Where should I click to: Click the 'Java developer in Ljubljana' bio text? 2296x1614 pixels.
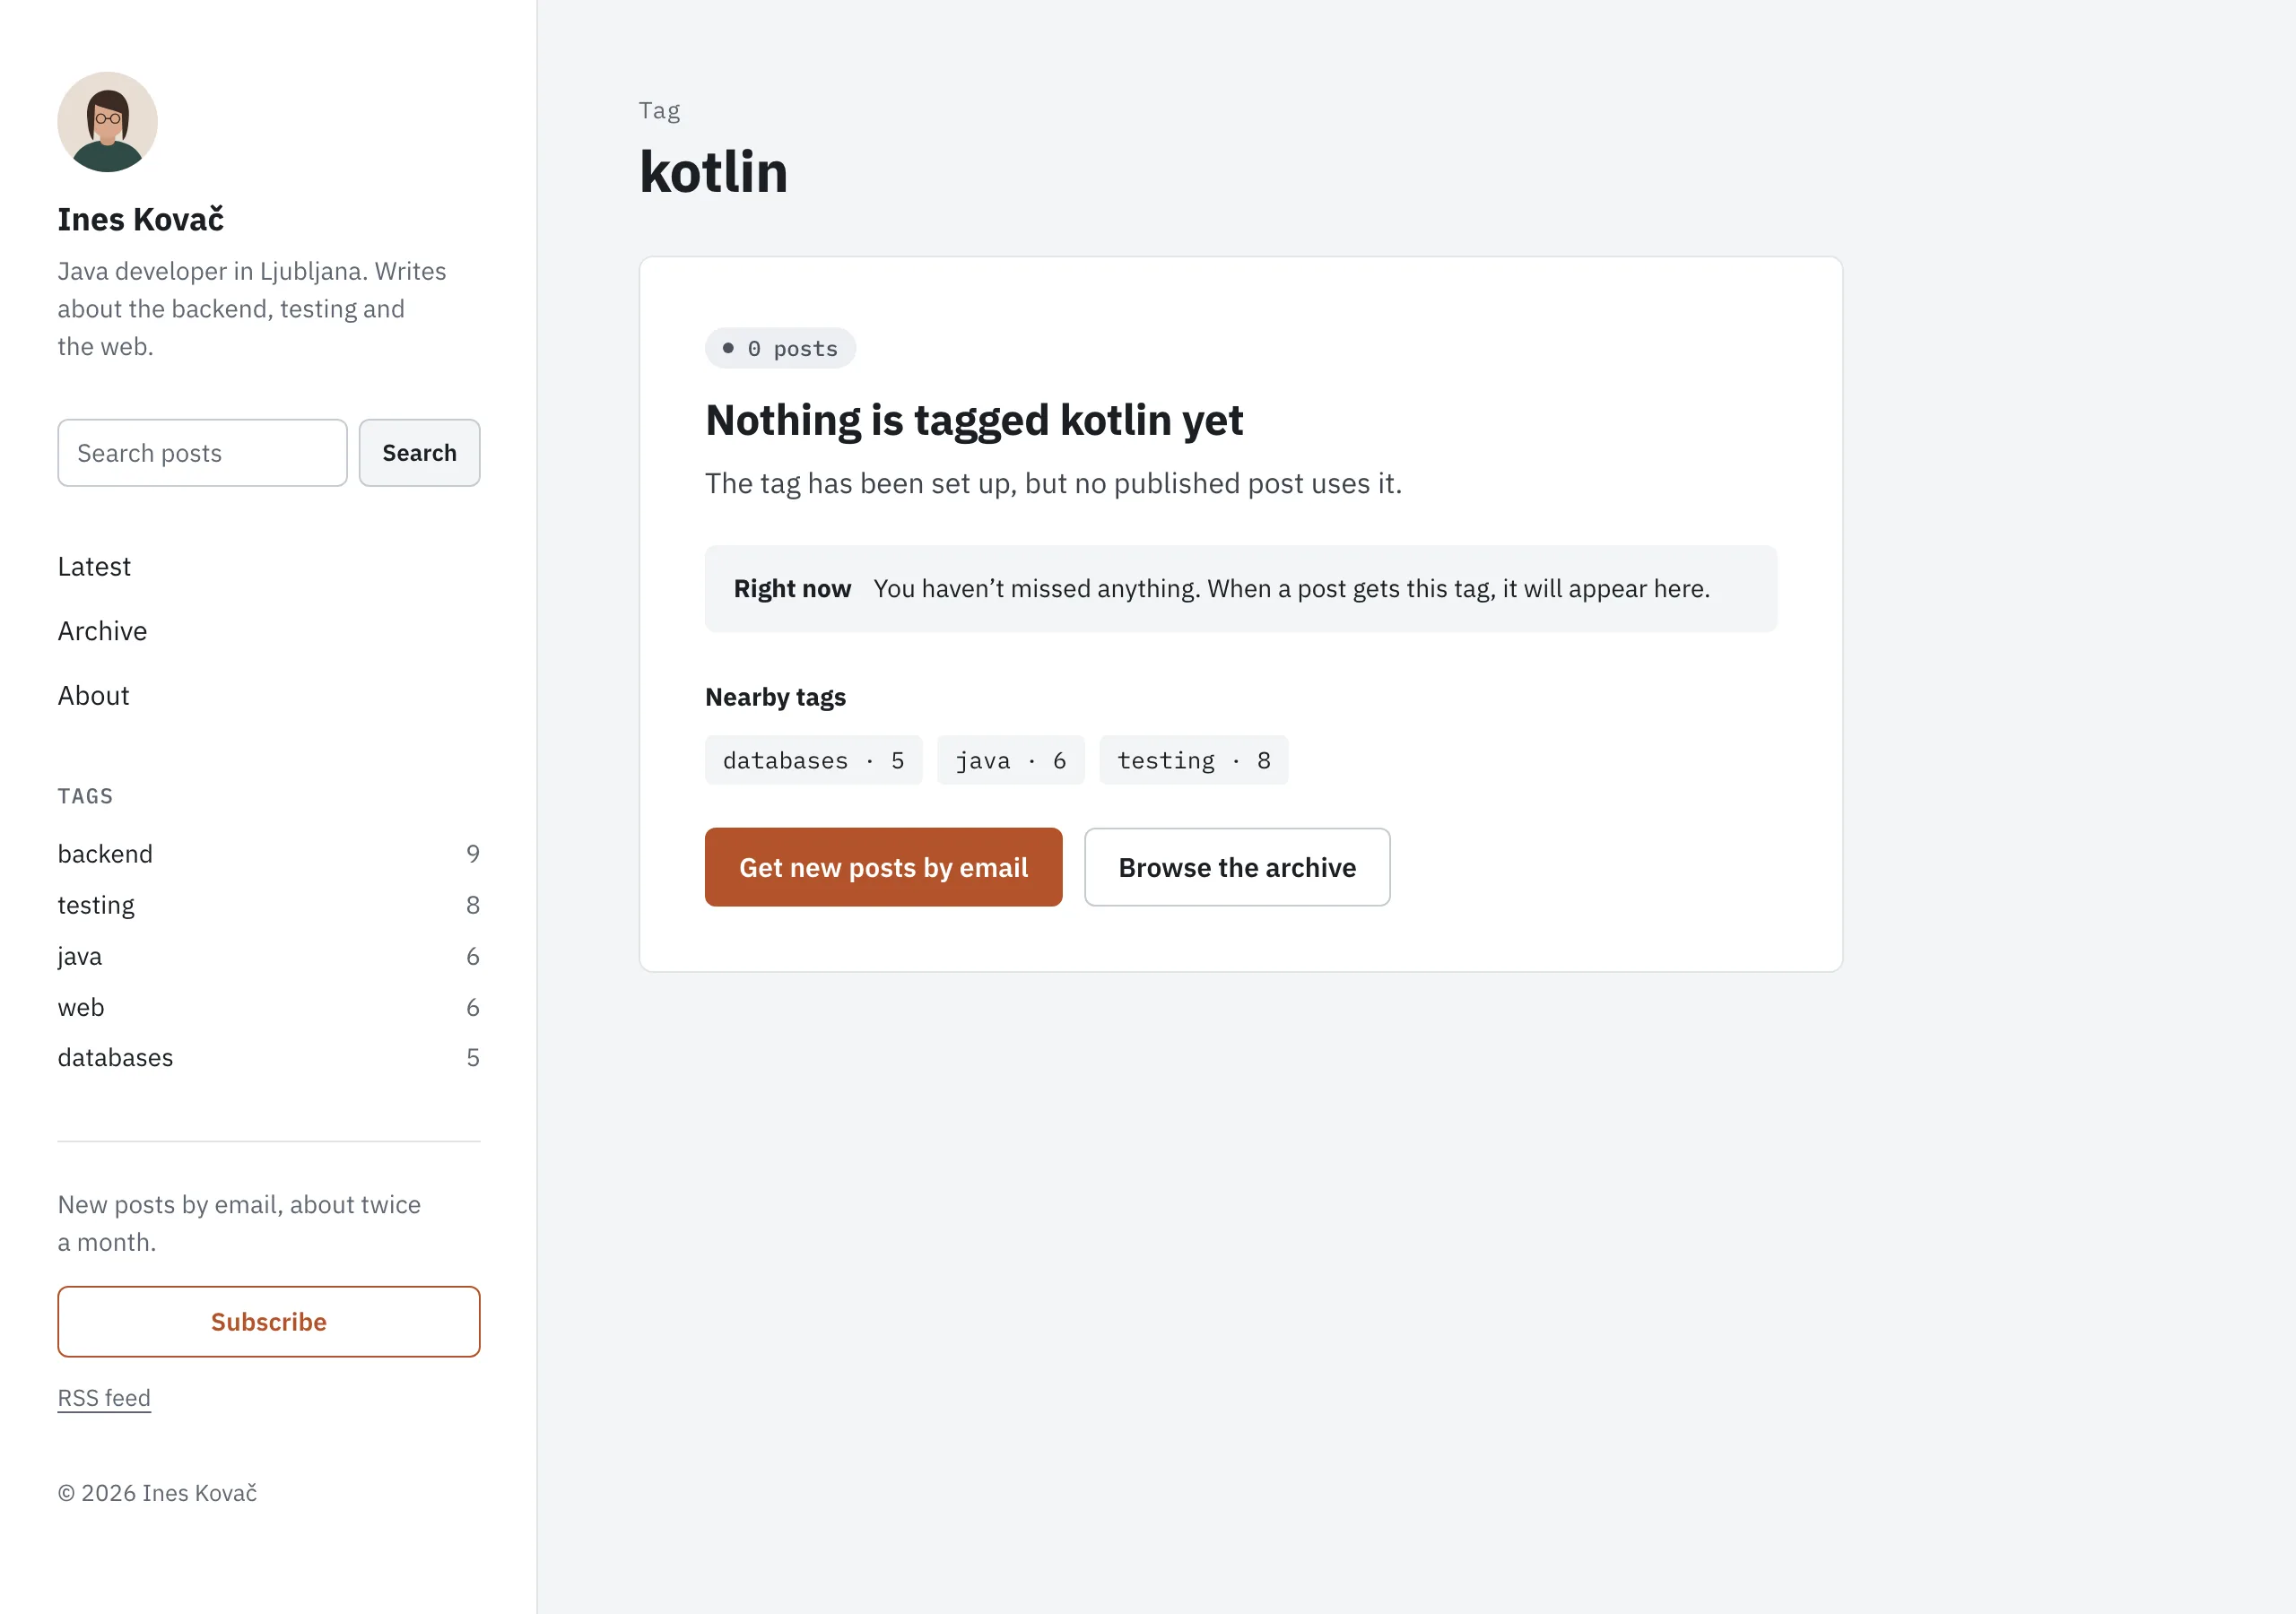[x=252, y=309]
